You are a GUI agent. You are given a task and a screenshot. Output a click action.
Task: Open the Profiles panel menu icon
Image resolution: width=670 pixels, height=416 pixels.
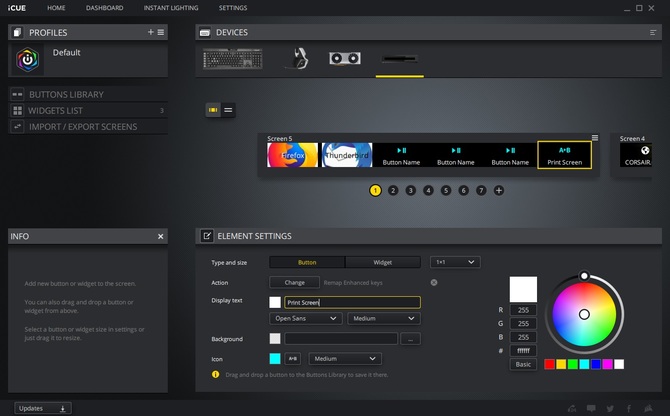161,32
